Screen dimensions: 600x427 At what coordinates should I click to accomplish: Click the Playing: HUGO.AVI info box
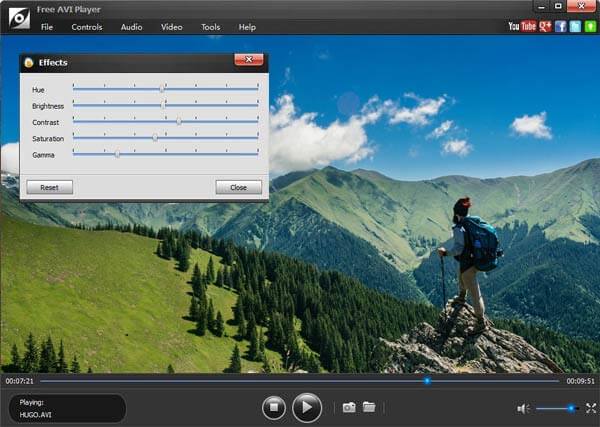[x=67, y=408]
